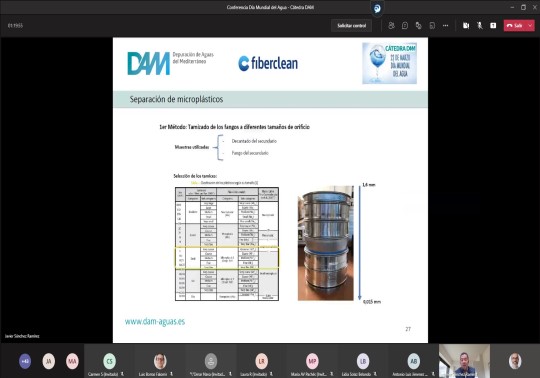Screen dimensions: 540x378
Task: Open the more actions ellipsis menu
Action: point(446,25)
